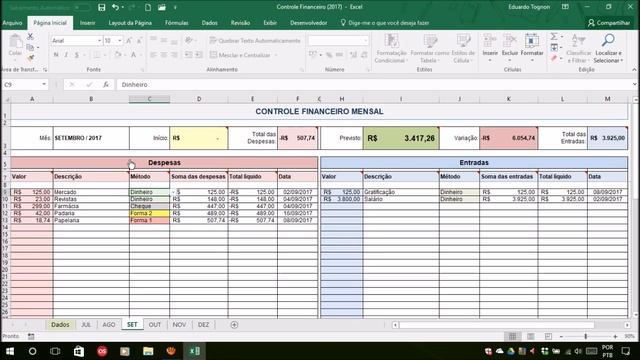Click the insert function fx icon
Viewport: 640px width, 360px height.
coord(106,84)
